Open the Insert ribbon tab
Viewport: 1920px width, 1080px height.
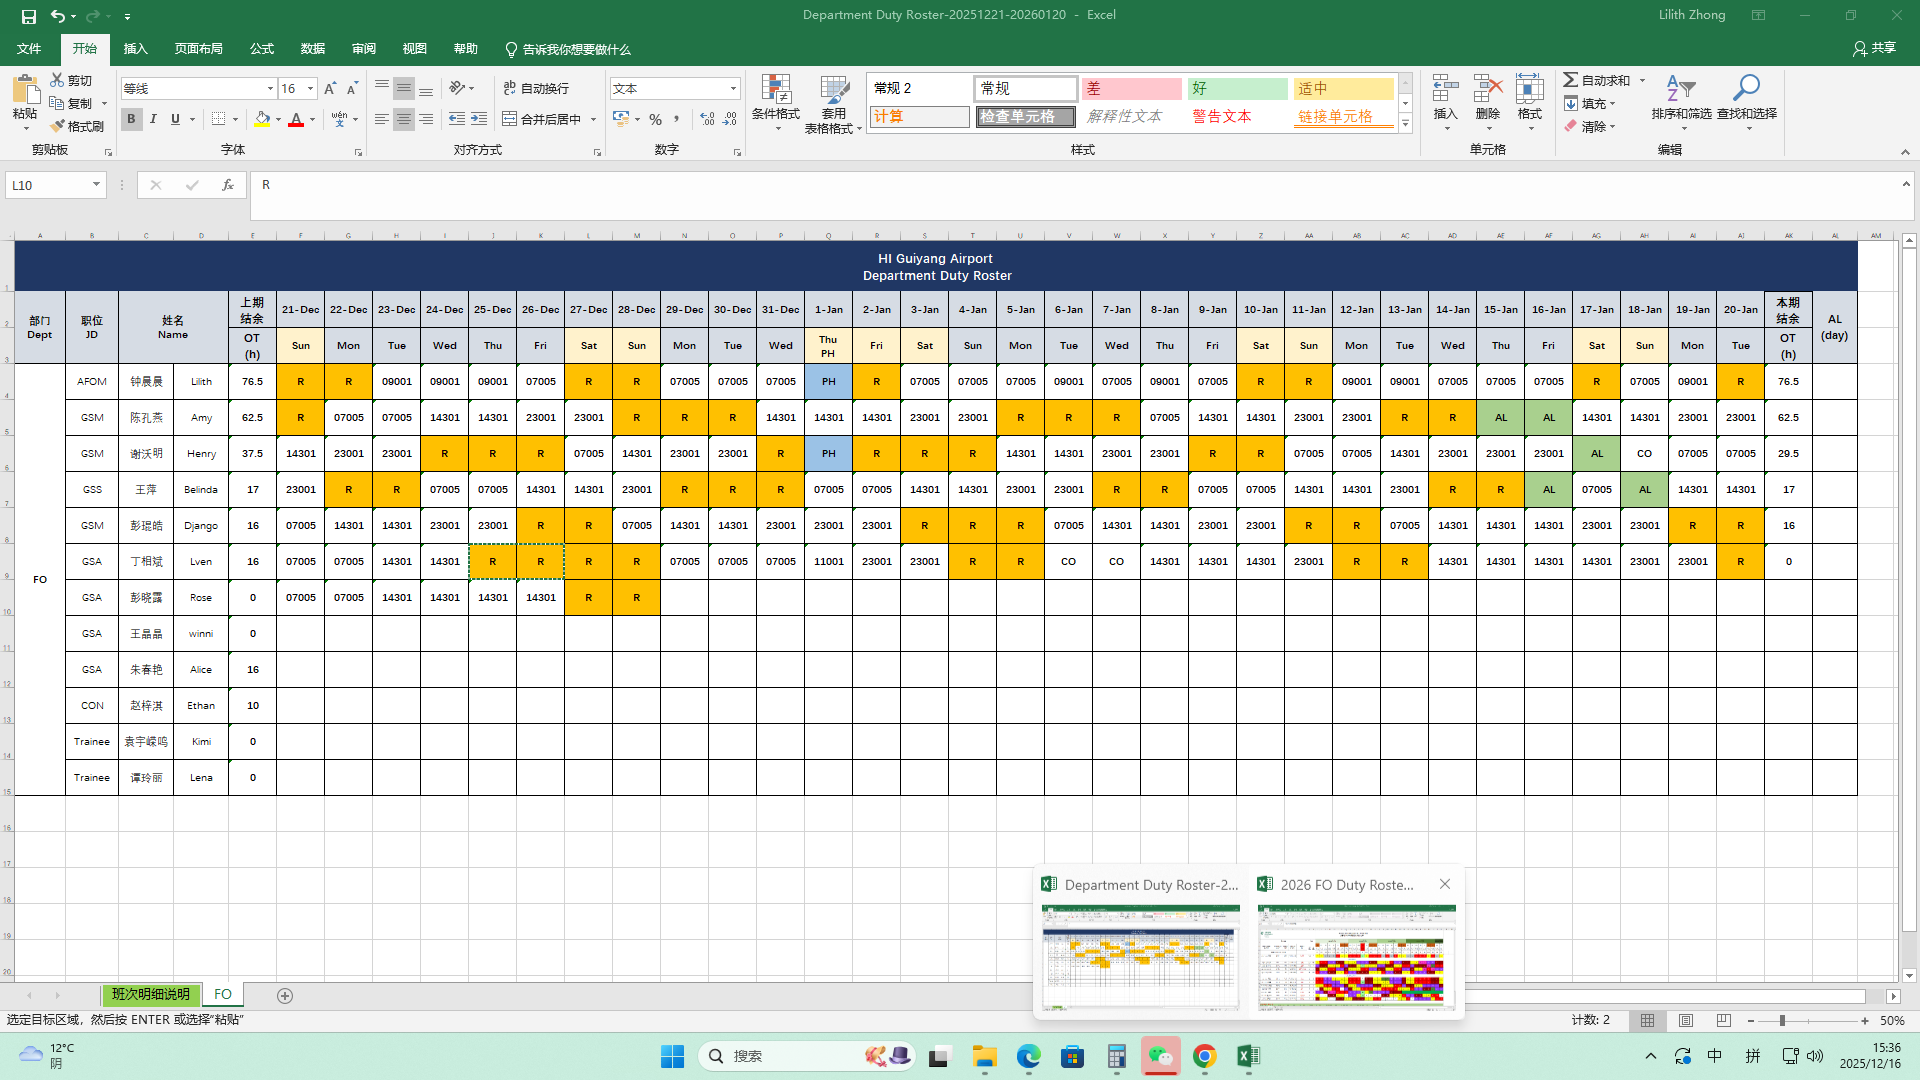[x=135, y=49]
